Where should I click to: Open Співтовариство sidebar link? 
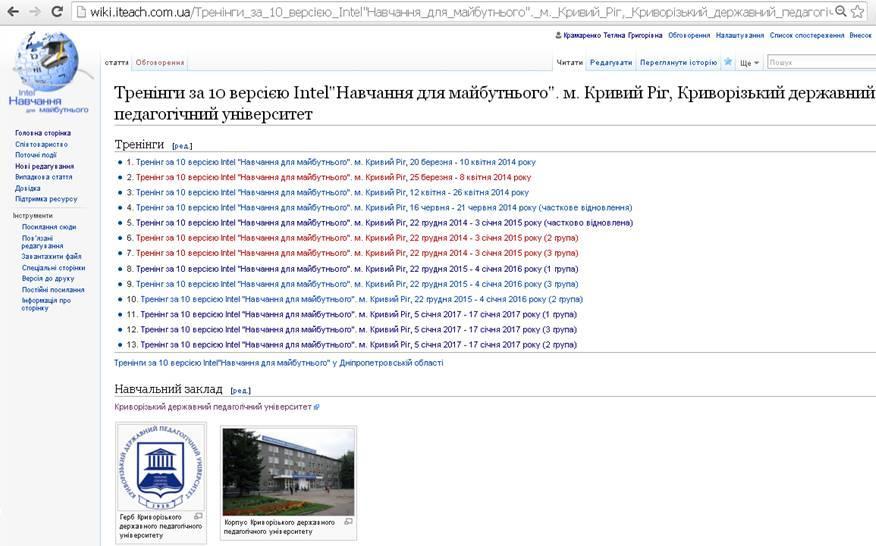pyautogui.click(x=41, y=144)
